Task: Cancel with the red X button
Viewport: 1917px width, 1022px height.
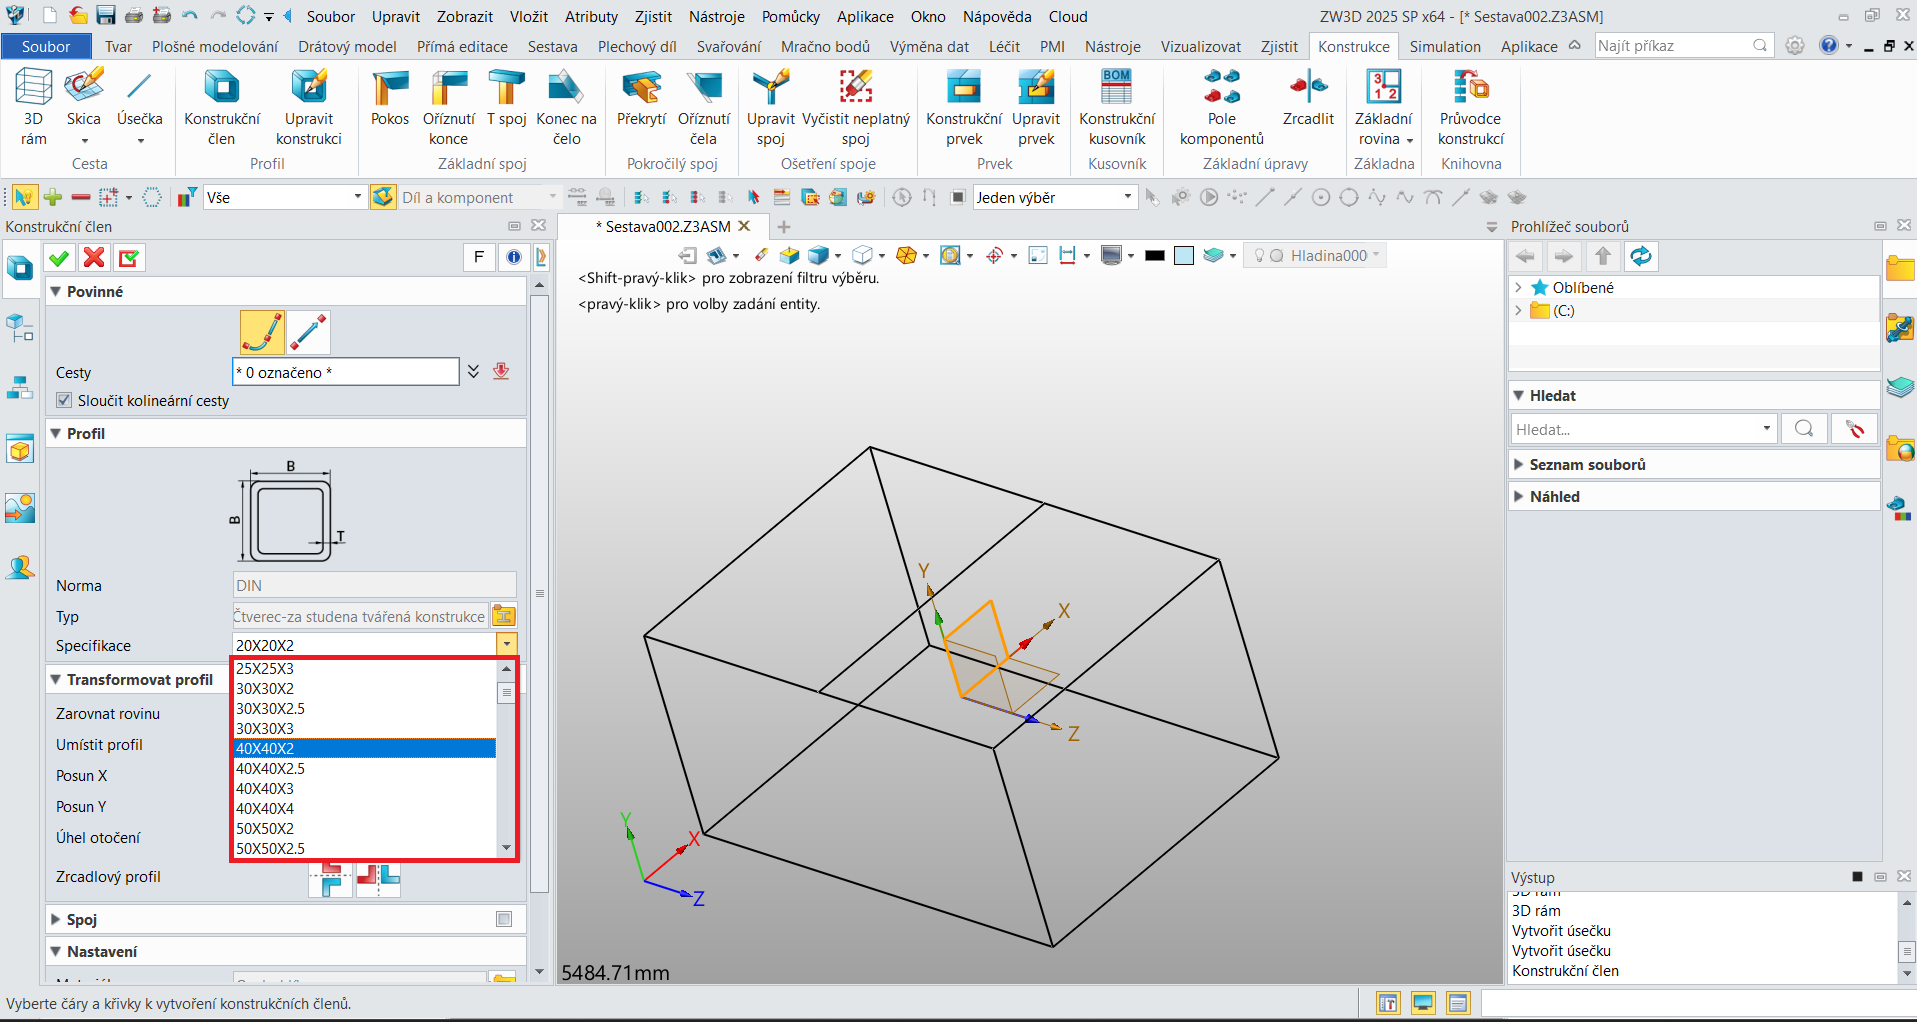Action: pyautogui.click(x=94, y=258)
